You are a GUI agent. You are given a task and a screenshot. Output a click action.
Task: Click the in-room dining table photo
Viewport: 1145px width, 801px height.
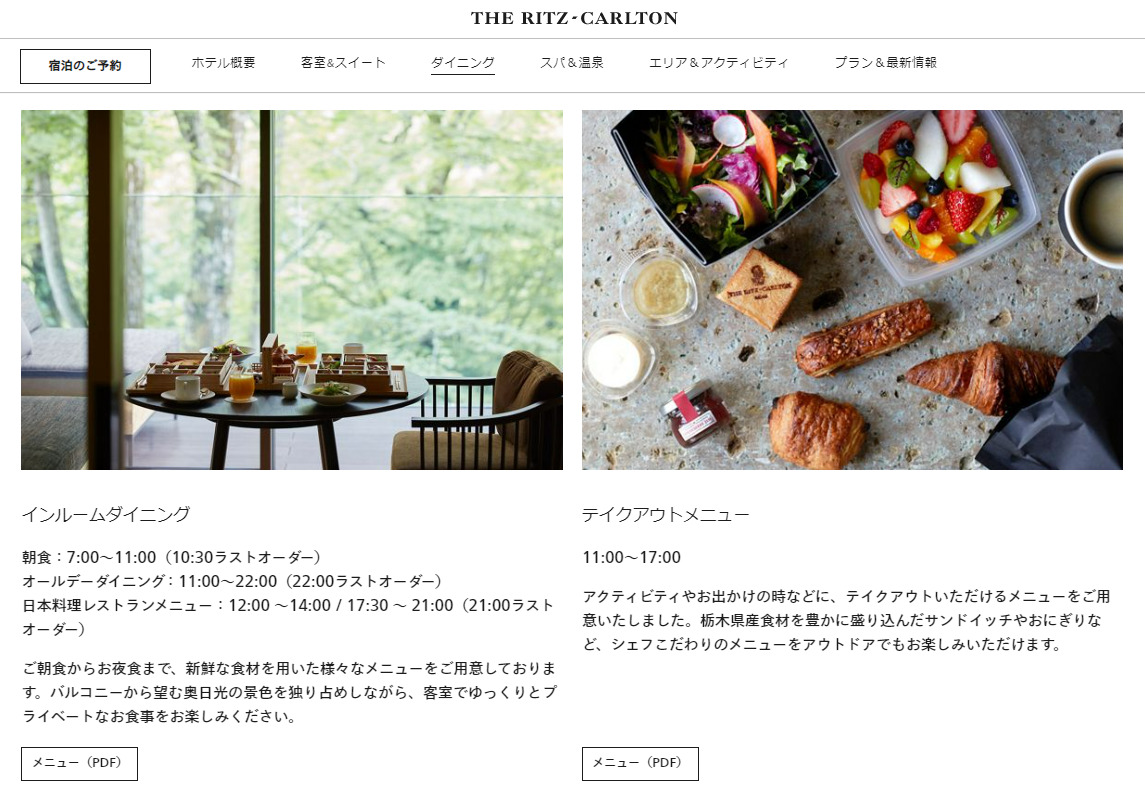coord(292,290)
